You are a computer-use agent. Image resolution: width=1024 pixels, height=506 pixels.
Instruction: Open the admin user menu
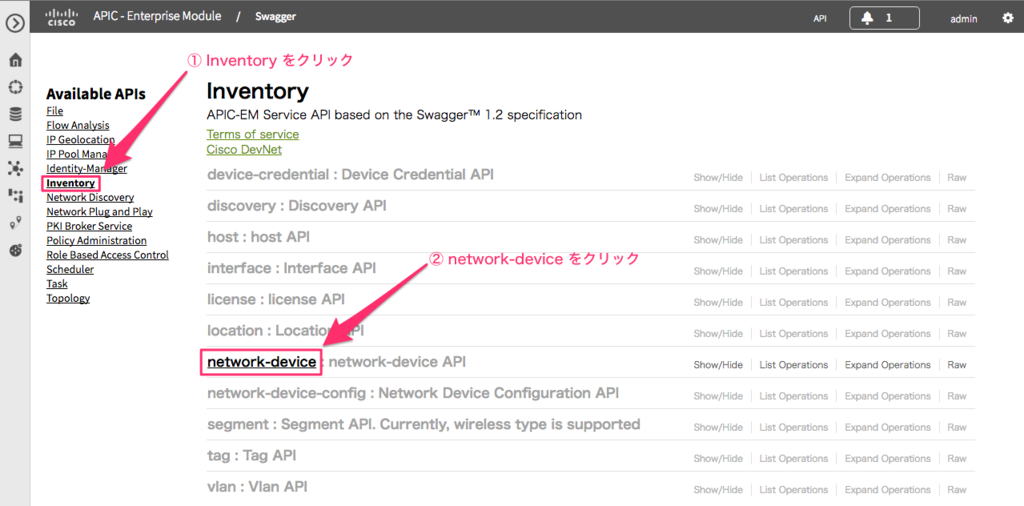pos(963,19)
